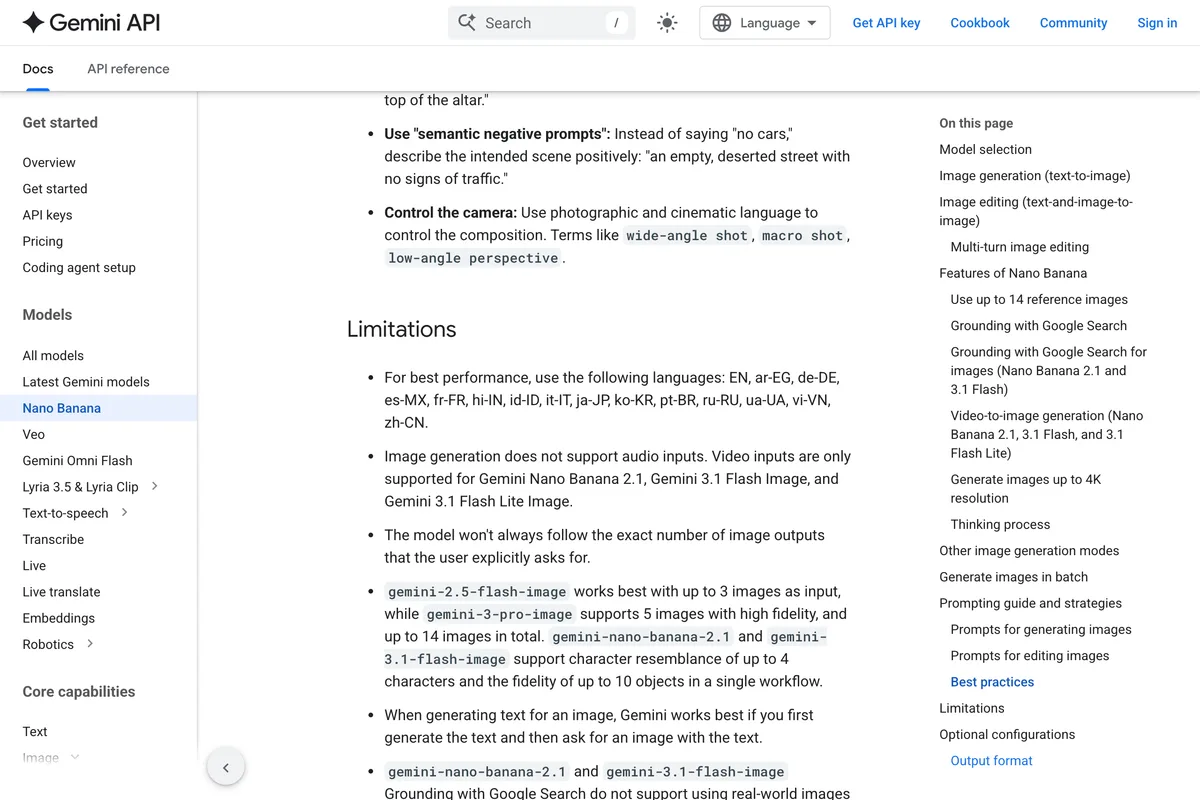The width and height of the screenshot is (1200, 800).
Task: Click the 'macro shot' code text
Action: click(x=802, y=235)
